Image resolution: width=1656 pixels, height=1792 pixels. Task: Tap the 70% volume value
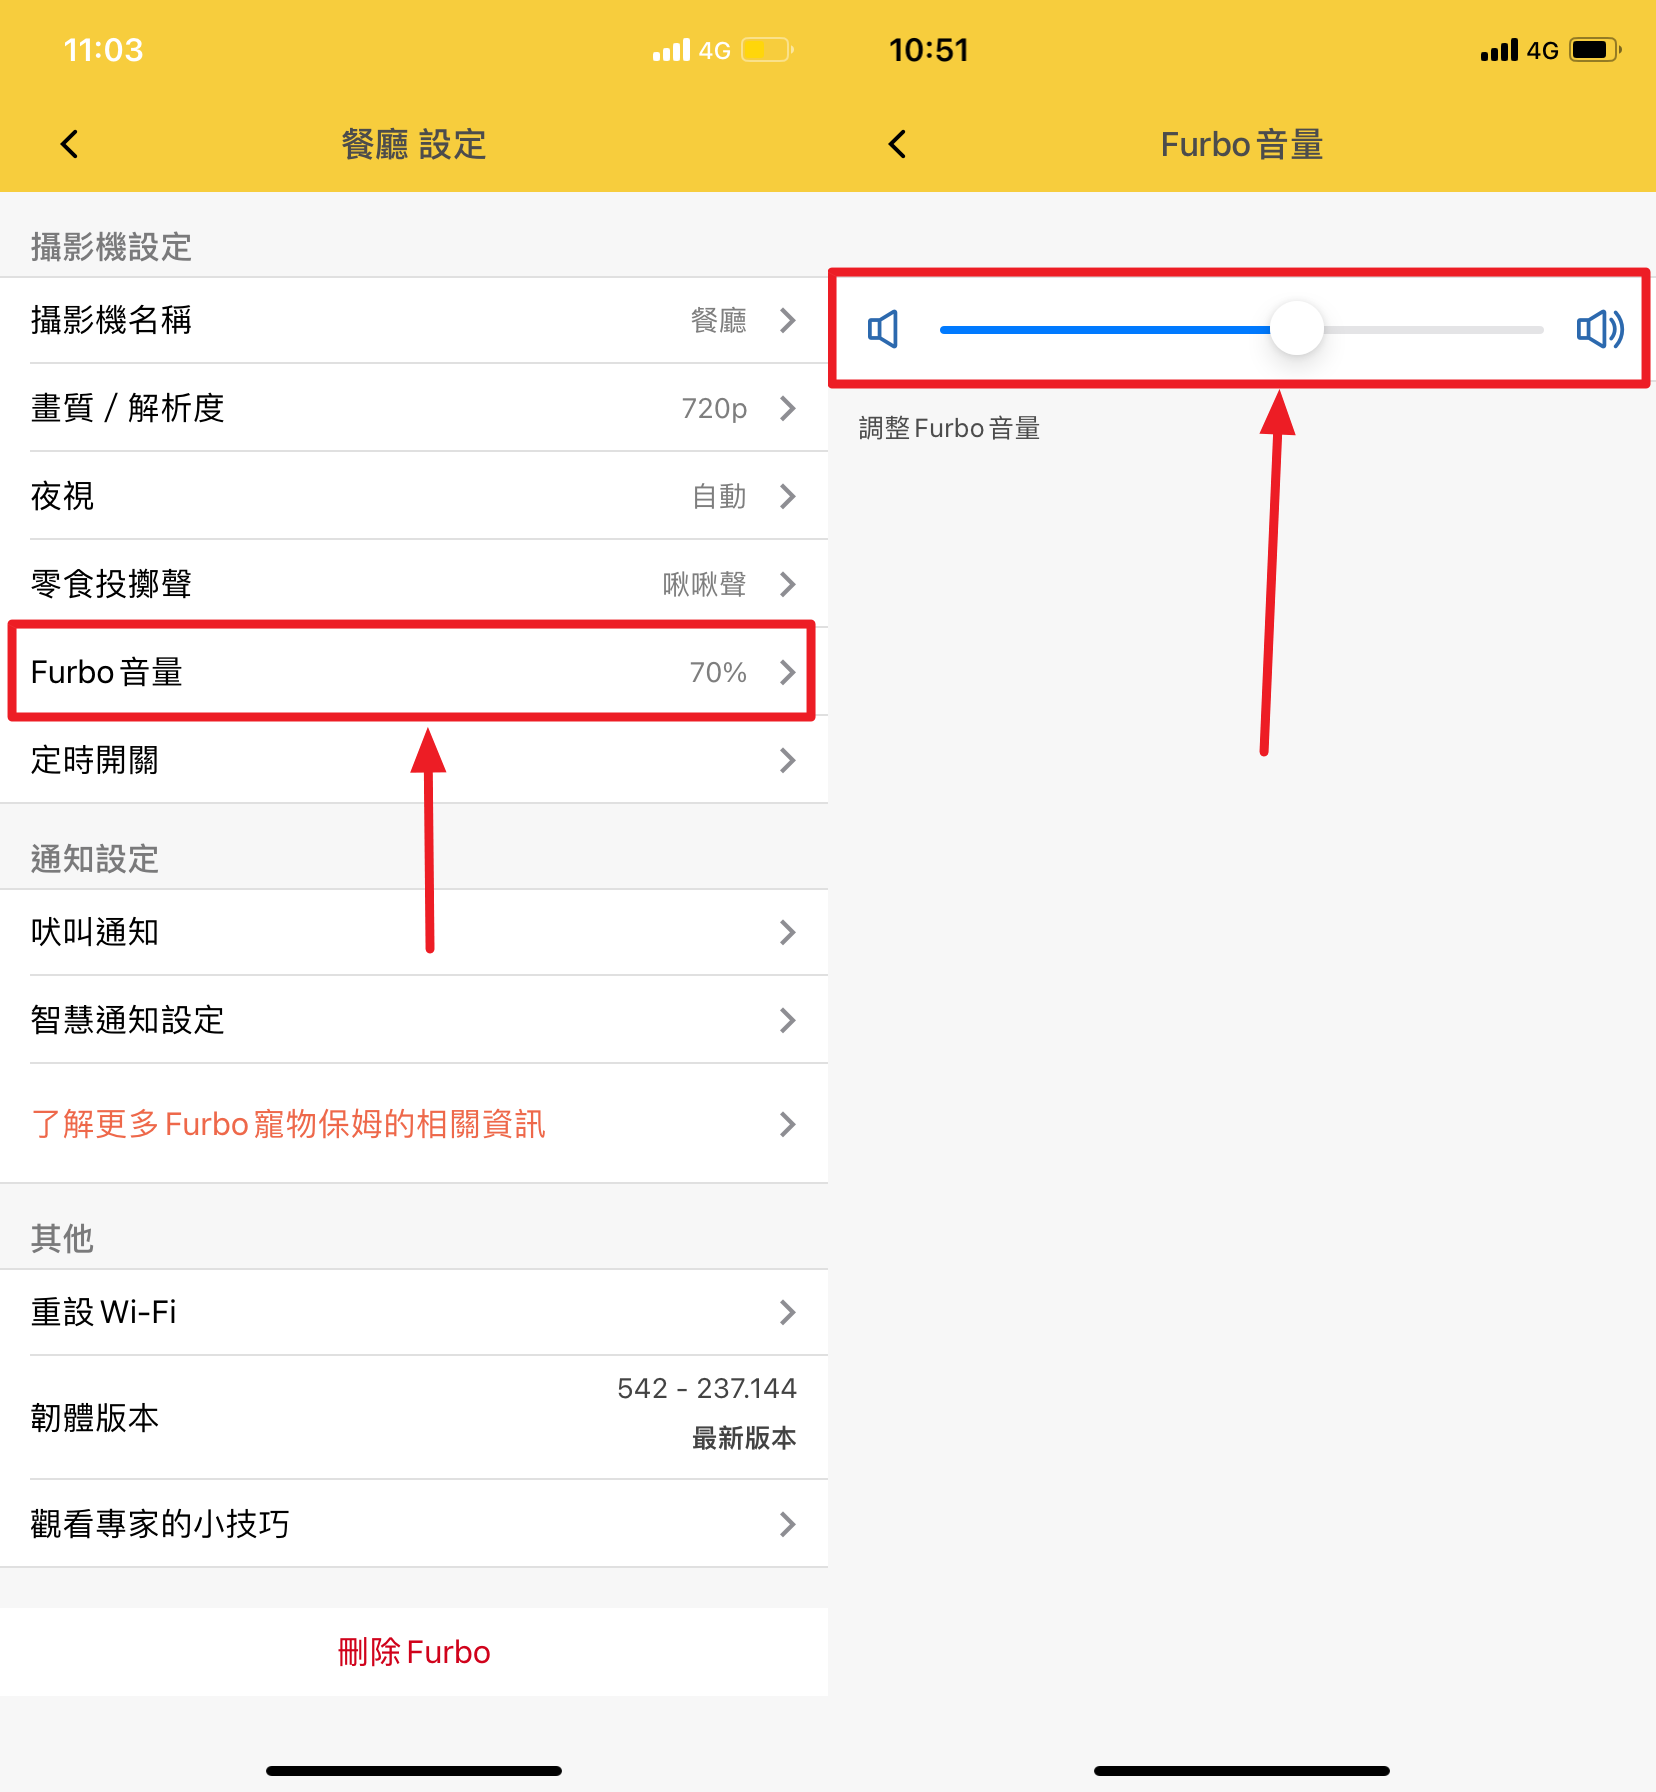pos(718,672)
